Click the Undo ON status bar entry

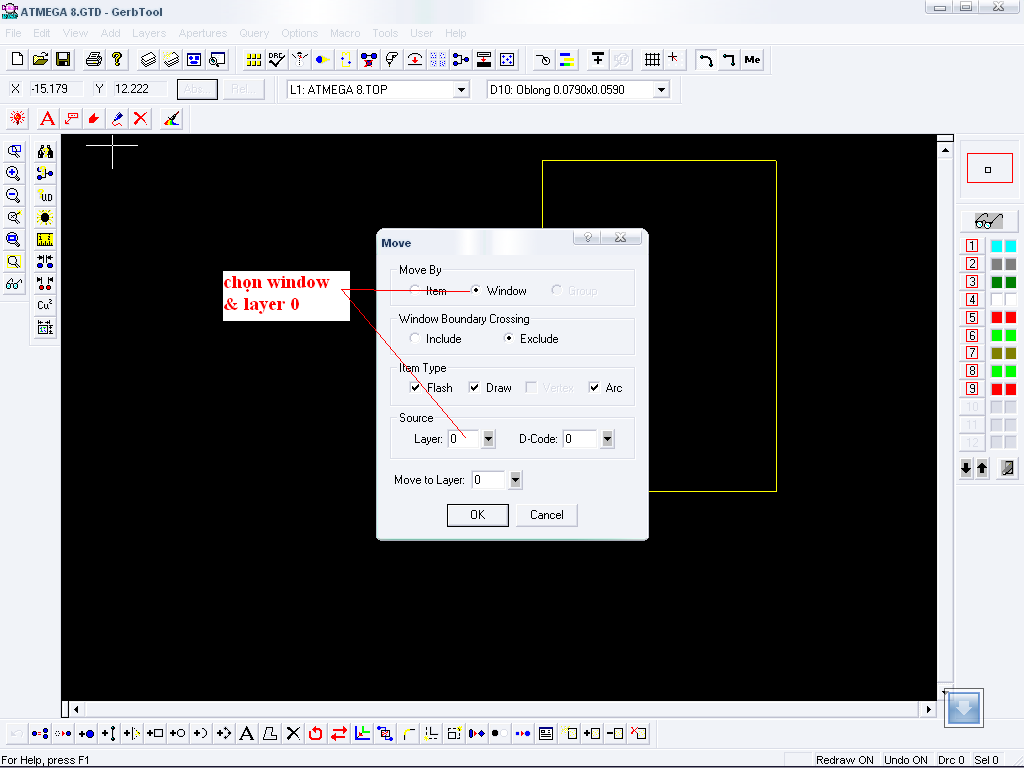click(905, 760)
